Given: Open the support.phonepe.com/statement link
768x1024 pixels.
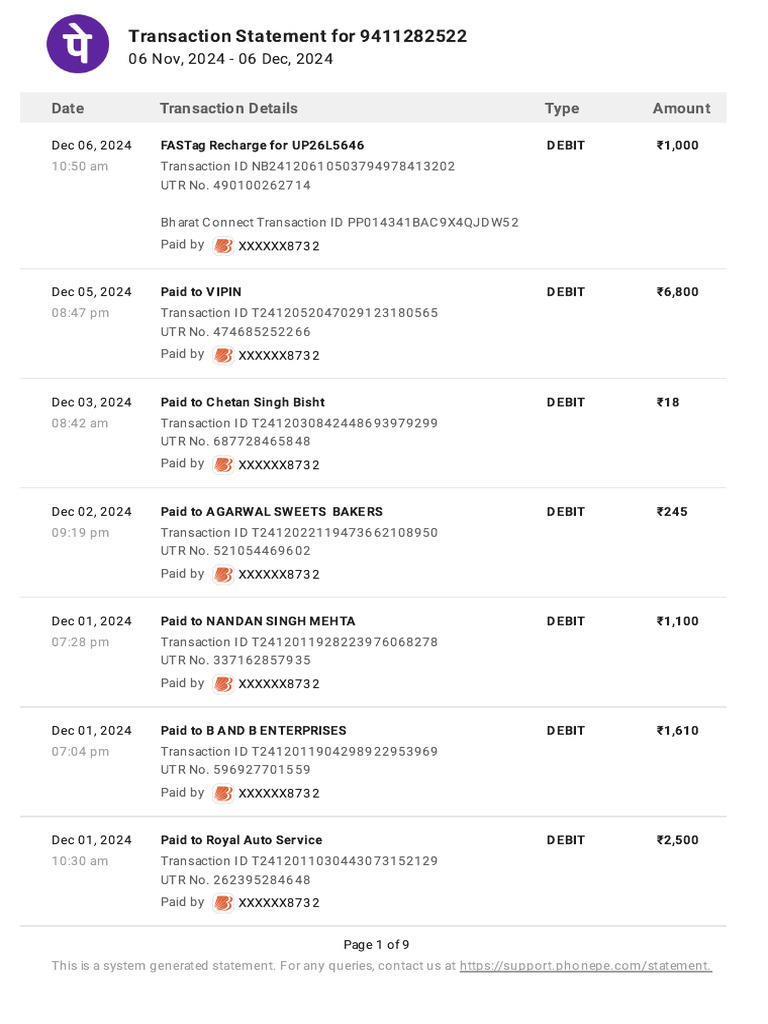Looking at the screenshot, I should pyautogui.click(x=586, y=965).
